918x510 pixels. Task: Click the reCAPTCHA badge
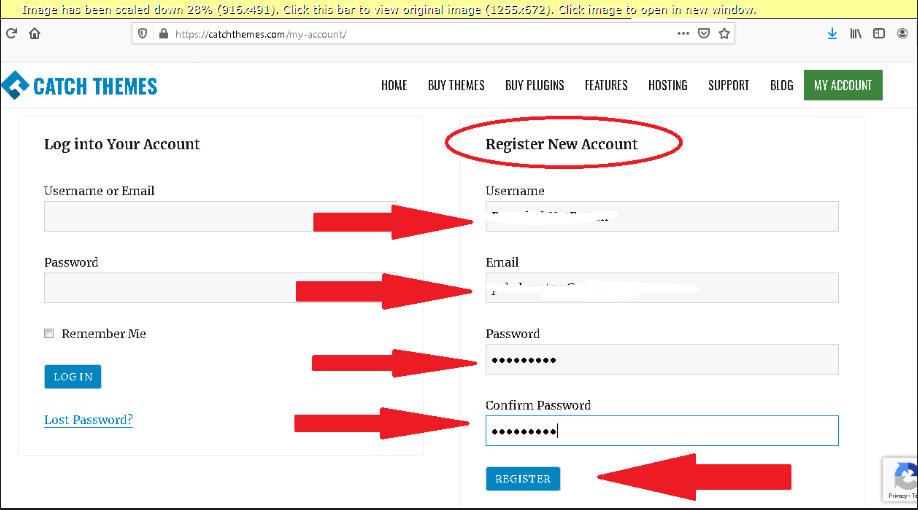click(900, 480)
